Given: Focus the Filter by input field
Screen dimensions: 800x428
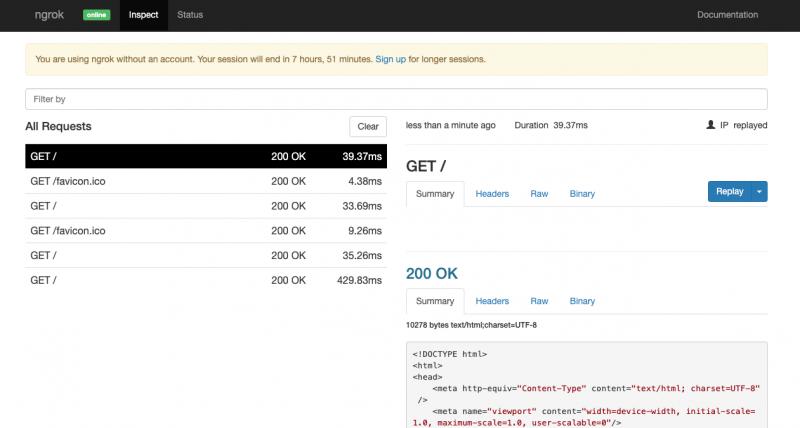Looking at the screenshot, I should [x=396, y=99].
